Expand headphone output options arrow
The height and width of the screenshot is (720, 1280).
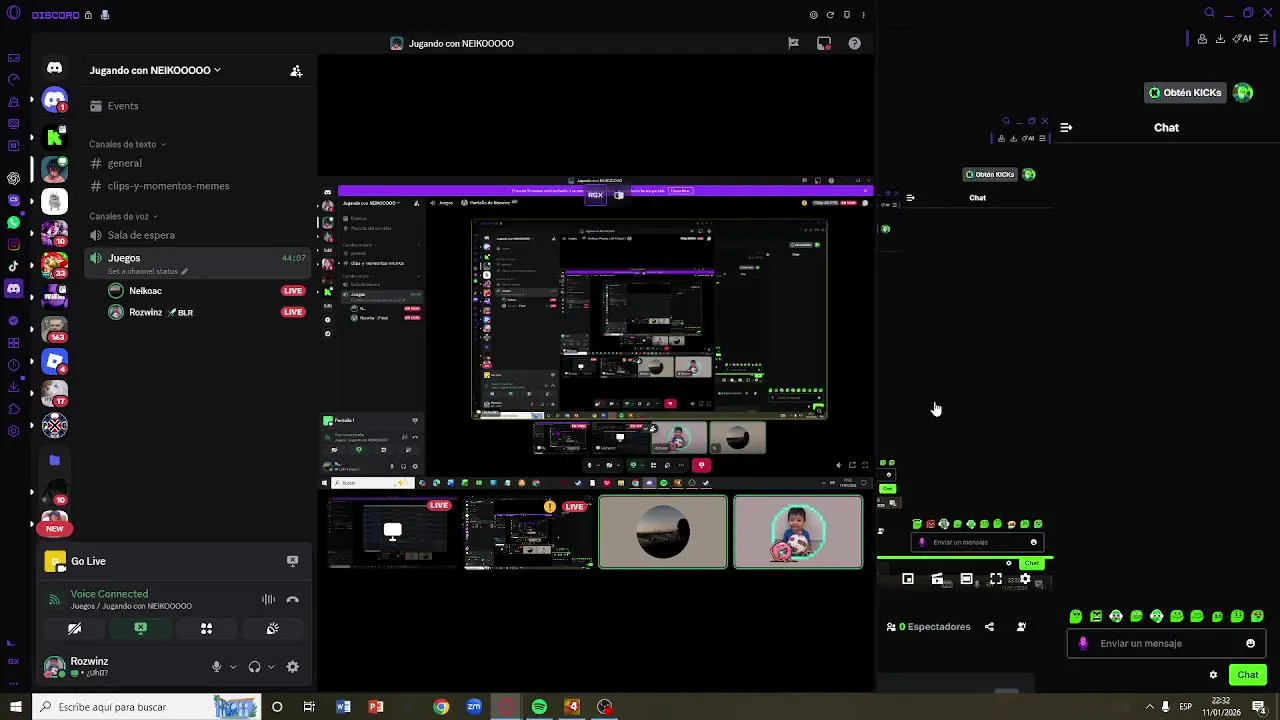tap(271, 667)
